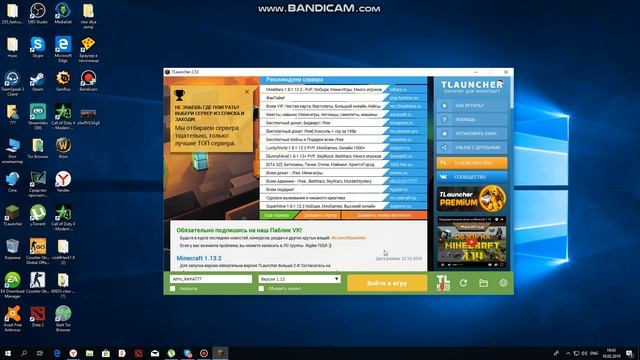
Task: Click the refresh icon in TLauncher
Action: click(463, 282)
